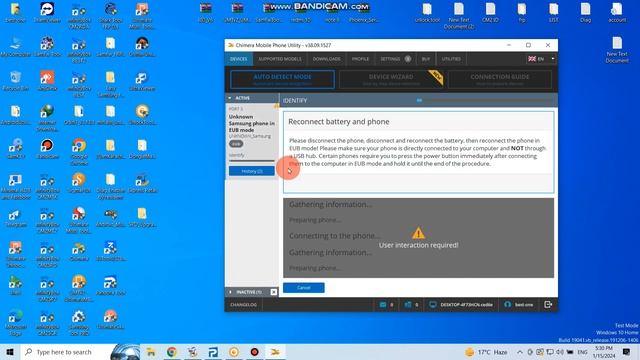Collapse the ACTIVE devices section
The height and width of the screenshot is (360, 640).
(230, 98)
